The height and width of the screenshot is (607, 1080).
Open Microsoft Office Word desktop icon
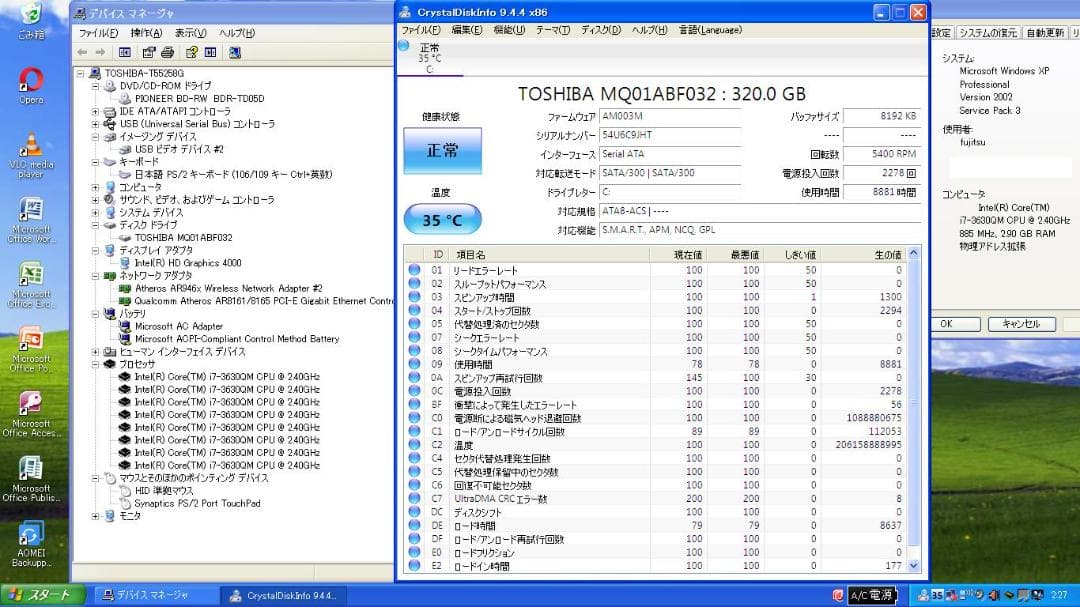click(x=31, y=220)
